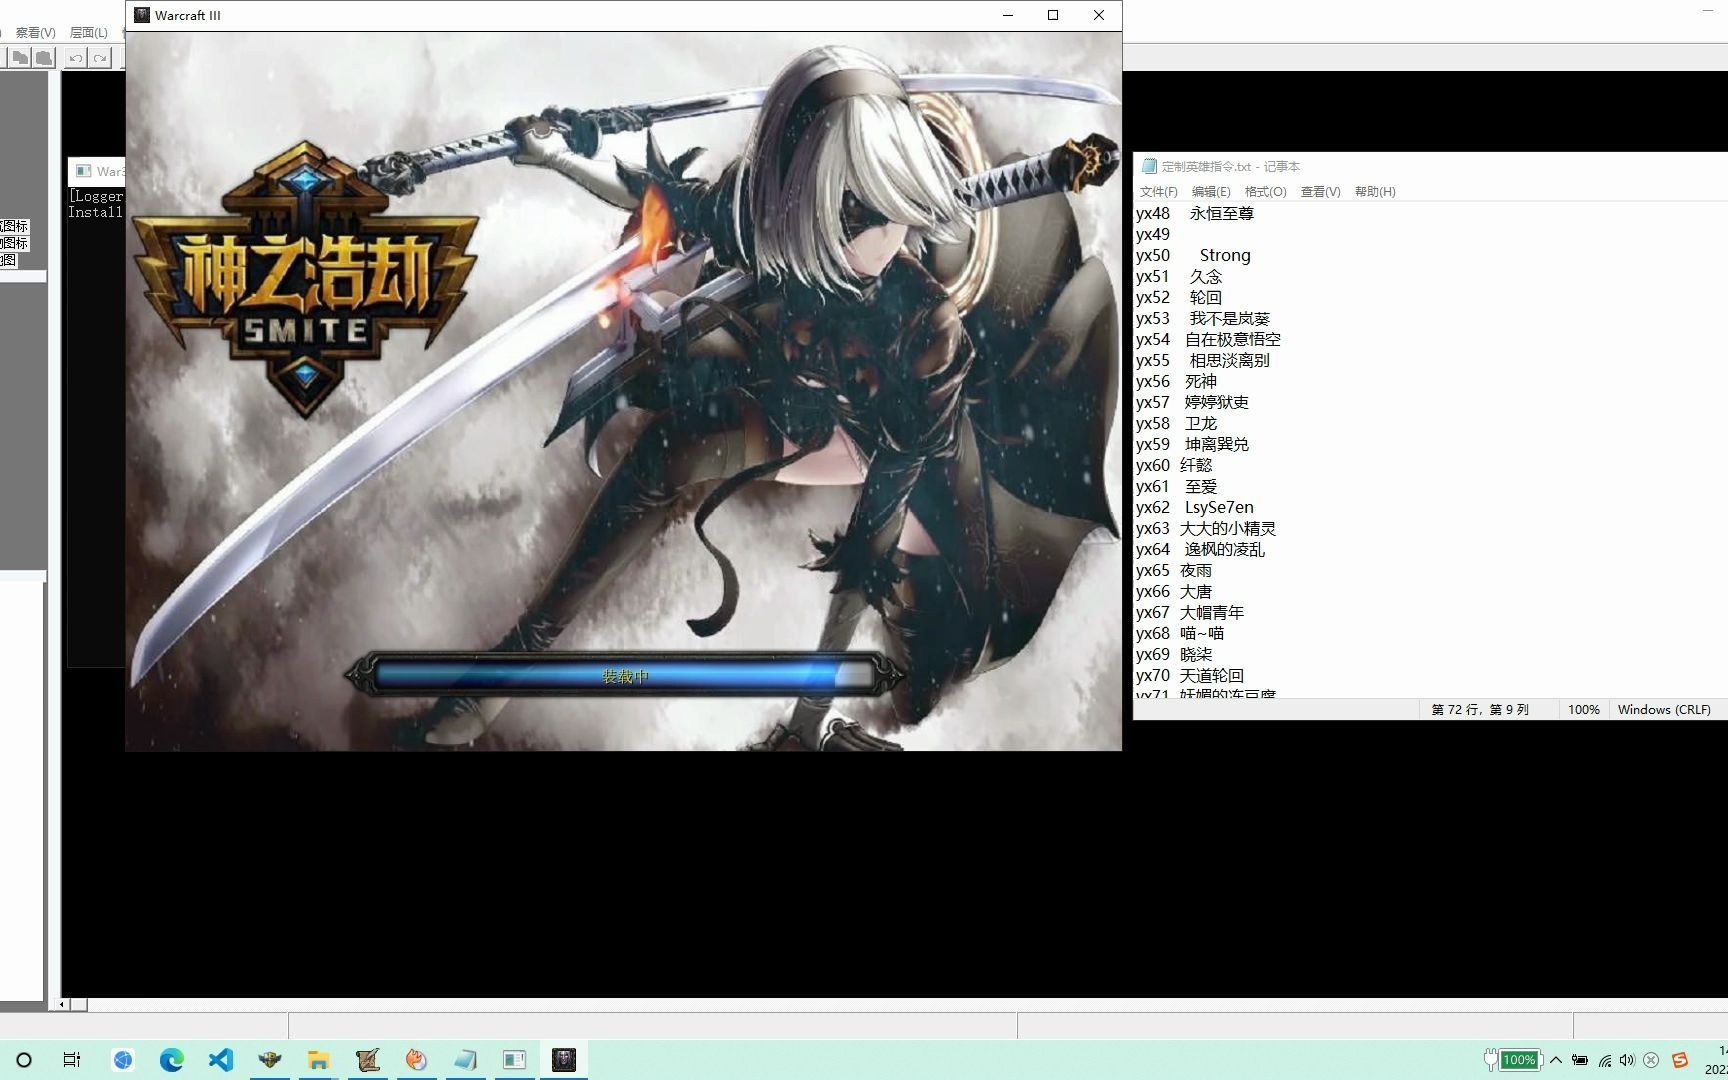The height and width of the screenshot is (1080, 1728).
Task: Open the blue globe browser on taskbar
Action: pos(123,1060)
